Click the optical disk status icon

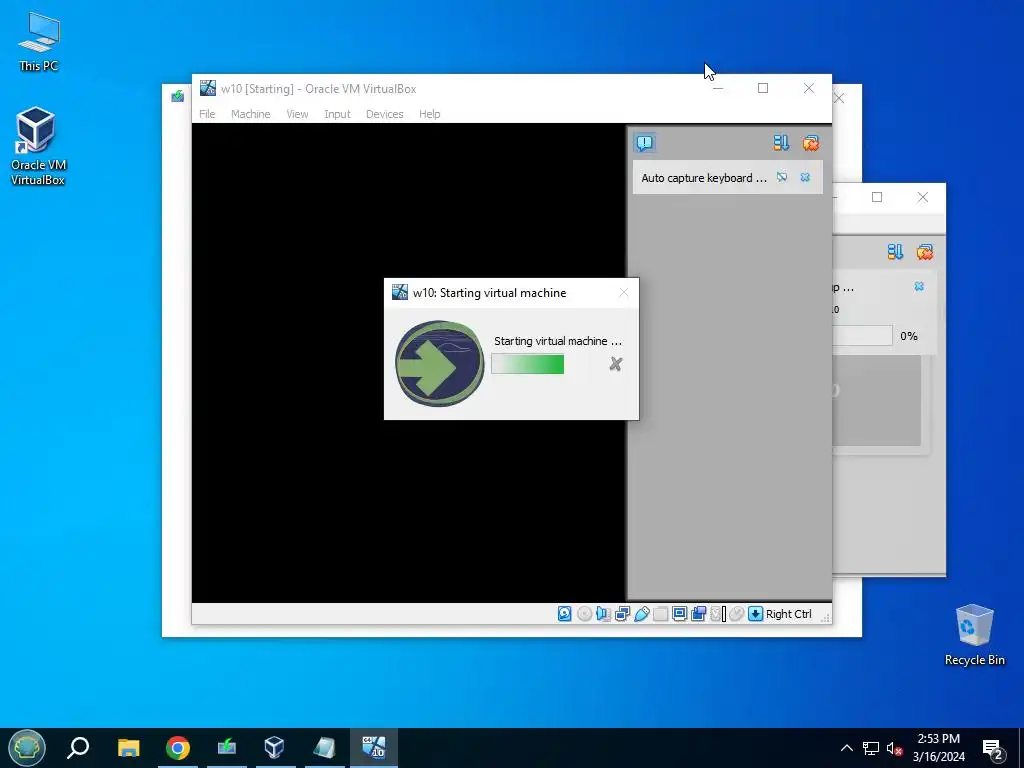click(x=584, y=614)
